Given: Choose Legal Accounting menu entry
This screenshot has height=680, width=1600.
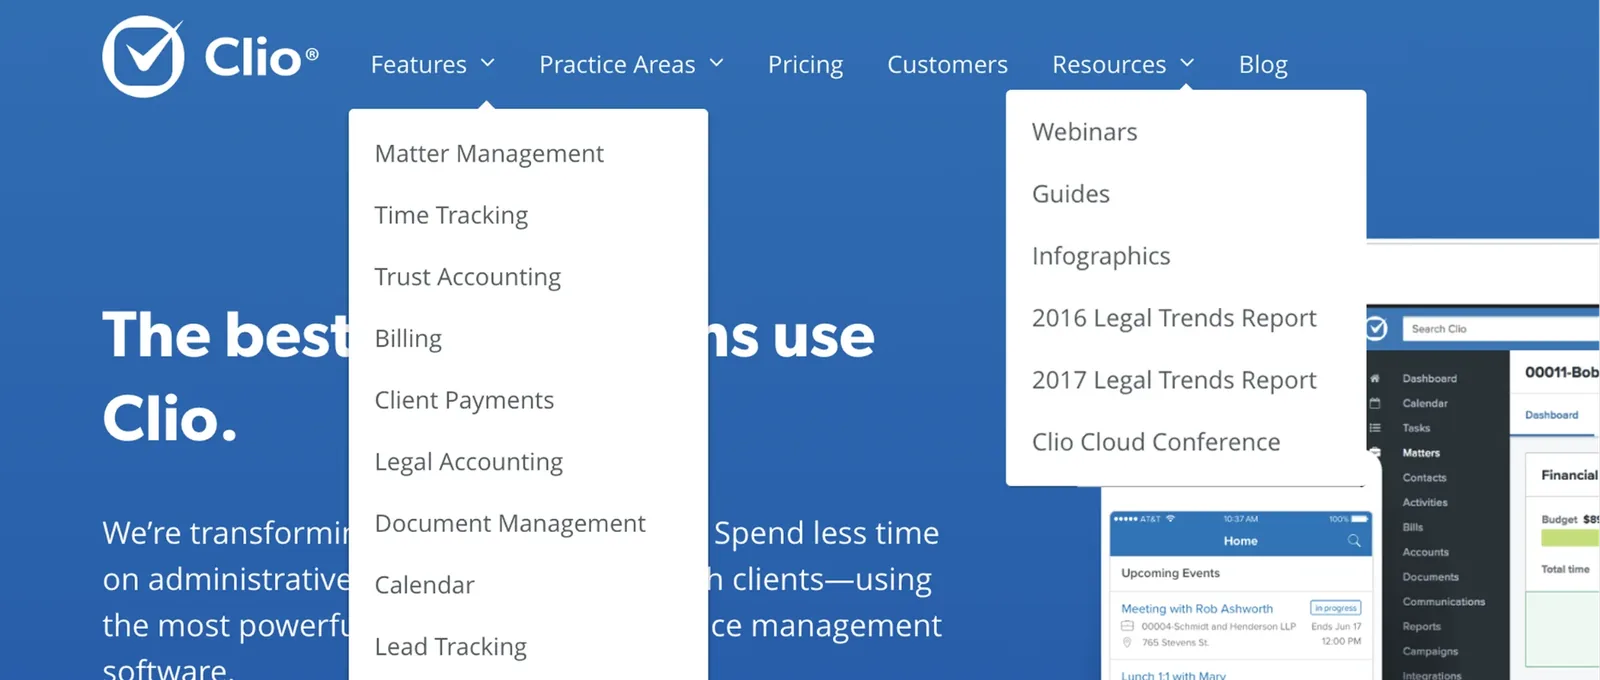Looking at the screenshot, I should point(468,462).
